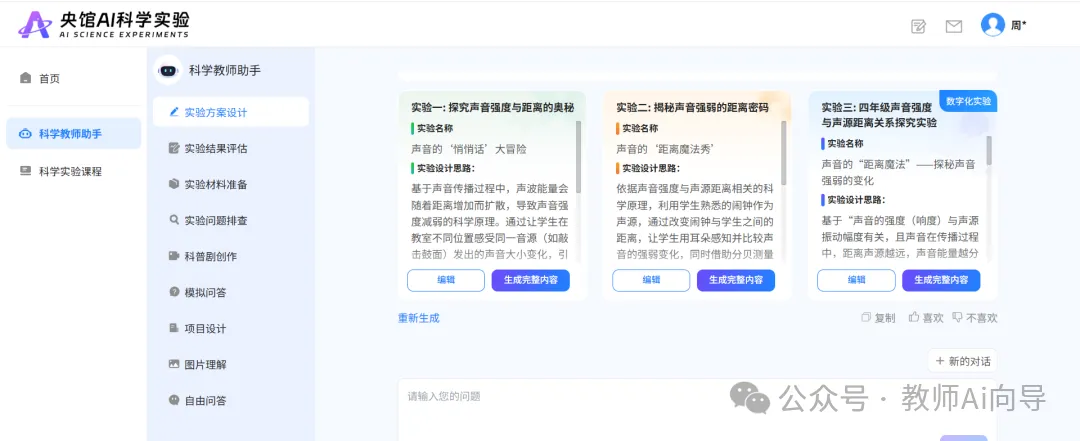The width and height of the screenshot is (1080, 441).
Task: Click the plus icon of 新的对话
Action: (940, 361)
